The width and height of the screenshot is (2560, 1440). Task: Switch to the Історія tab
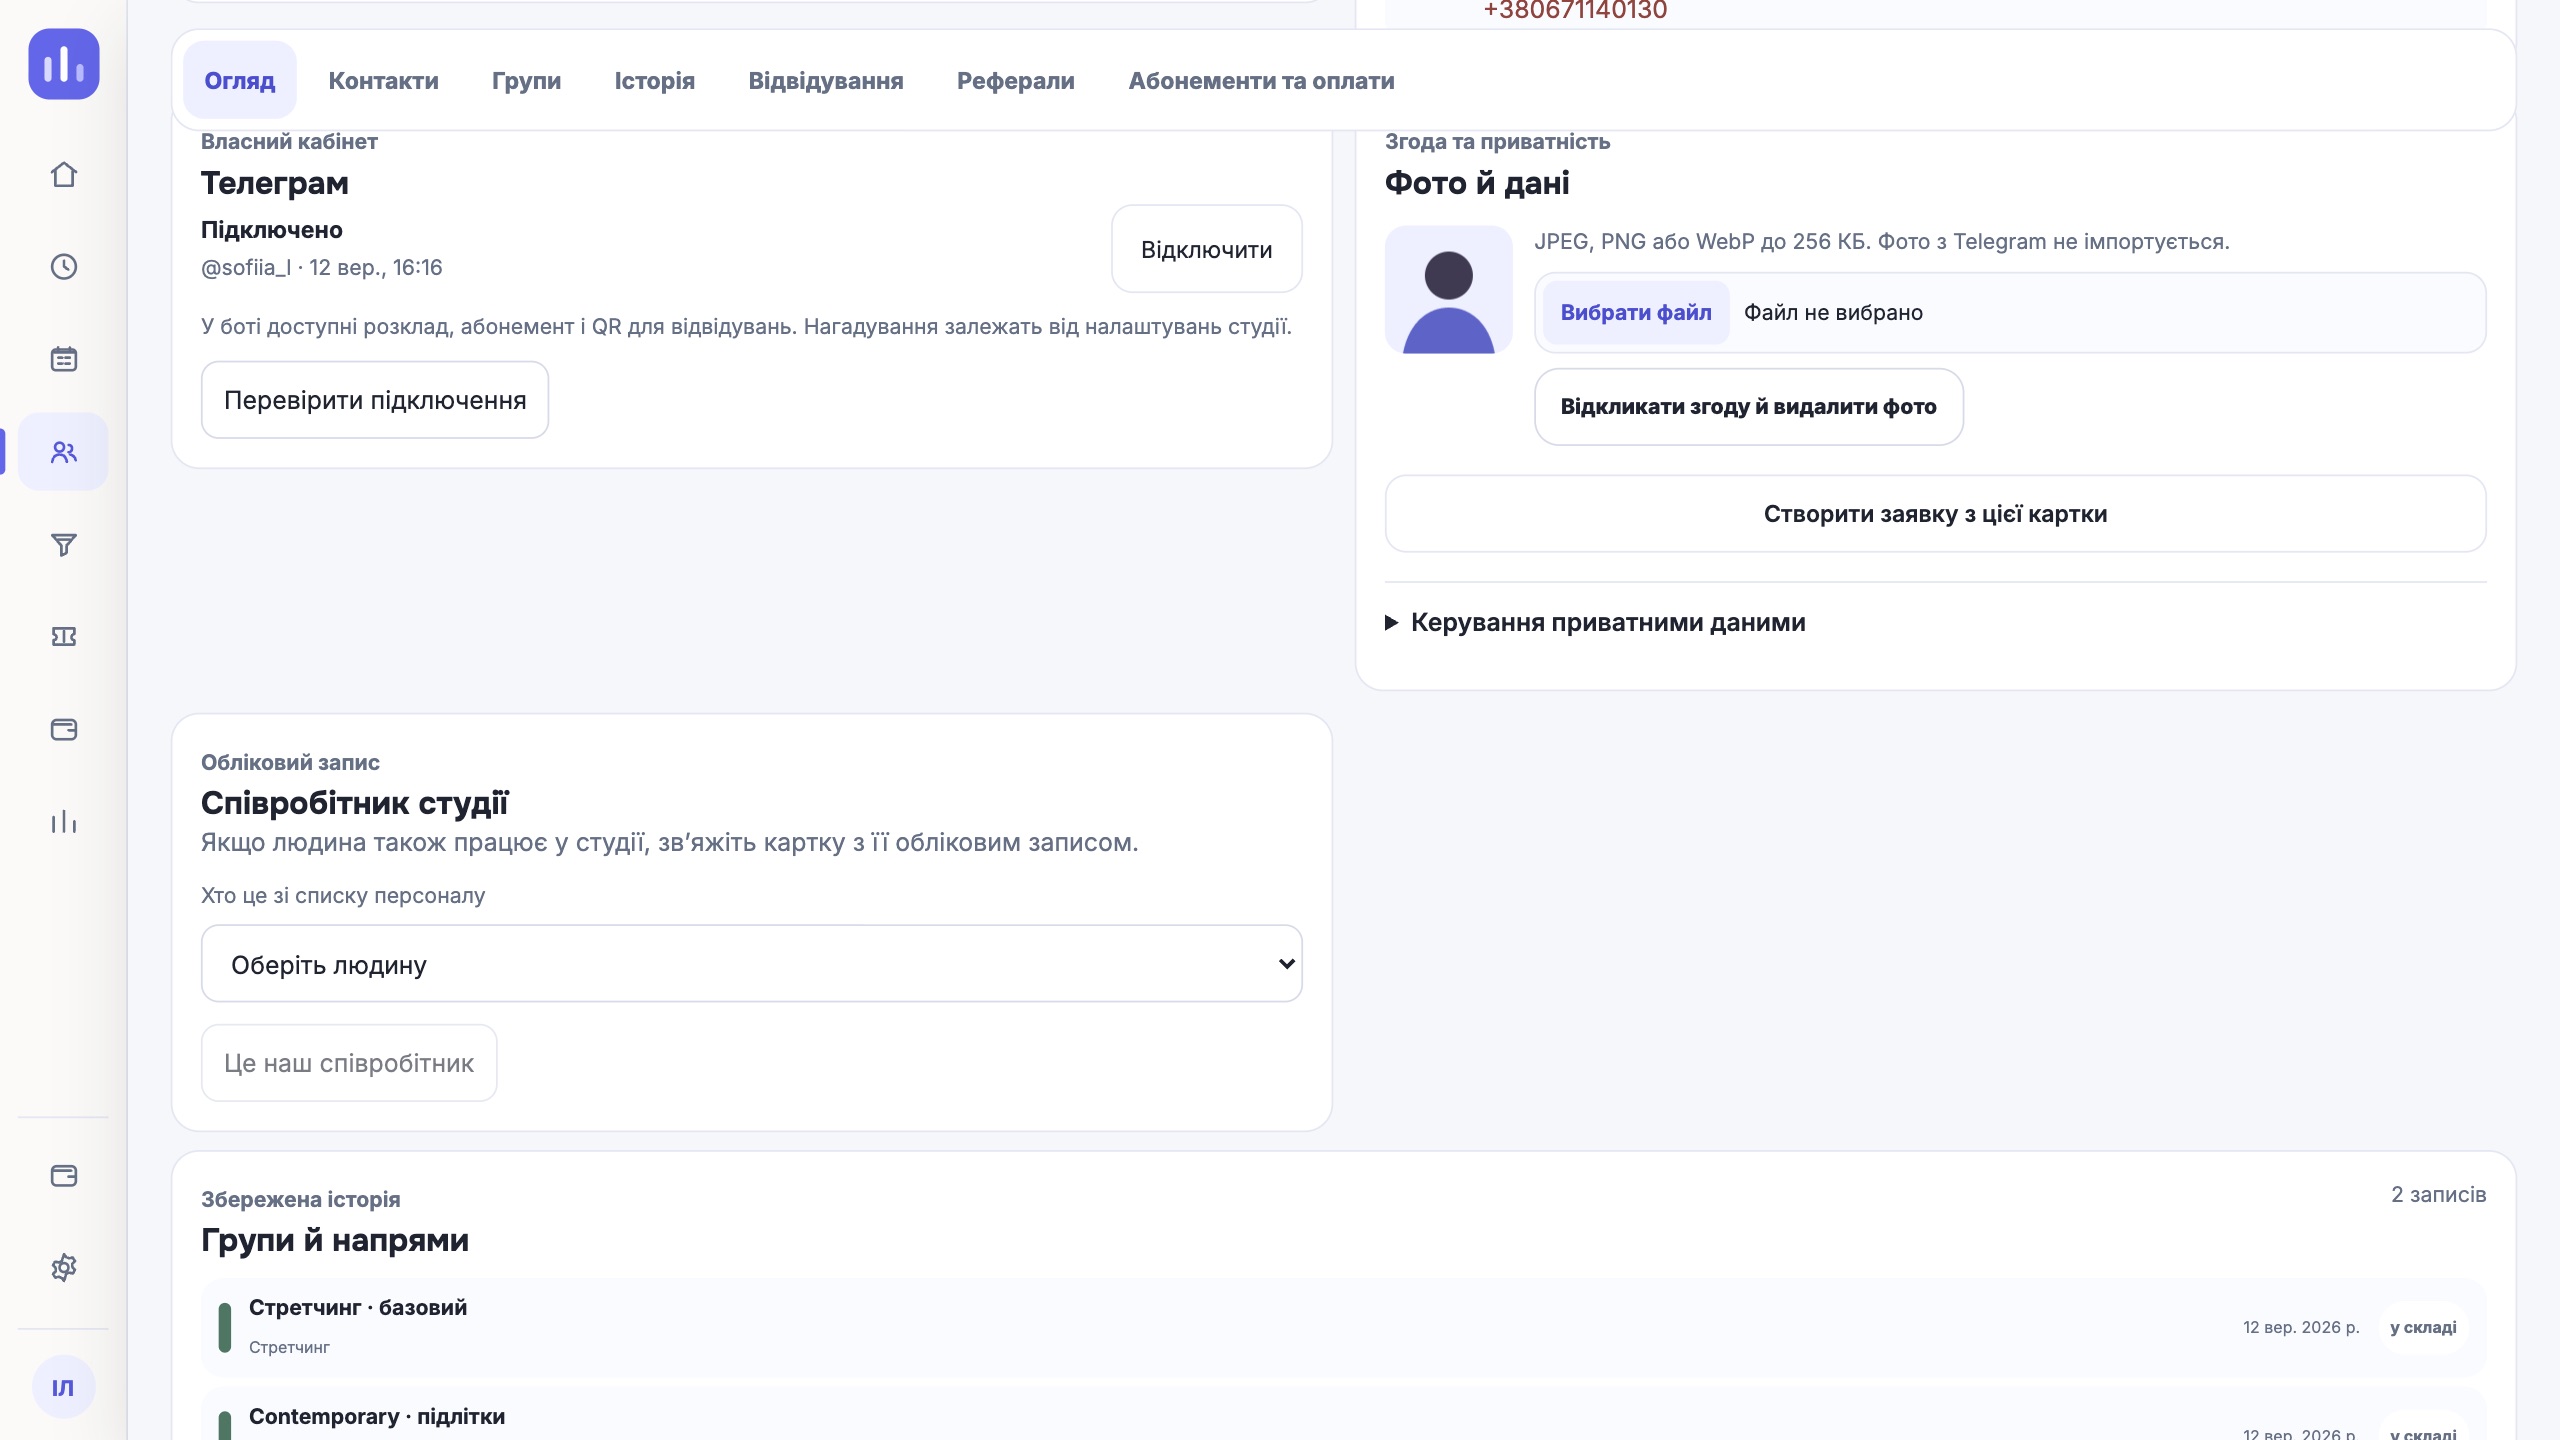point(655,80)
